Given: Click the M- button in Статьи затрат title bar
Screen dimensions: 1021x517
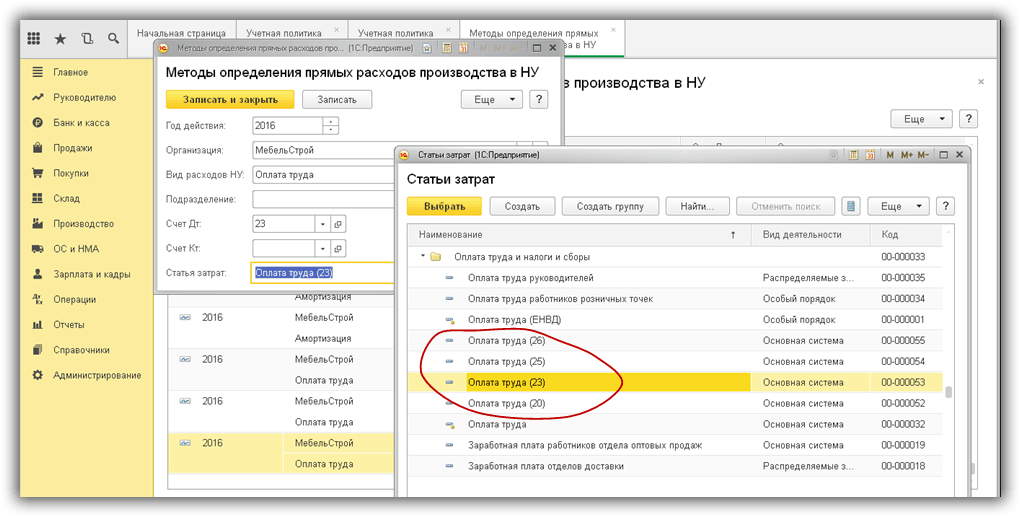Looking at the screenshot, I should click(x=923, y=155).
